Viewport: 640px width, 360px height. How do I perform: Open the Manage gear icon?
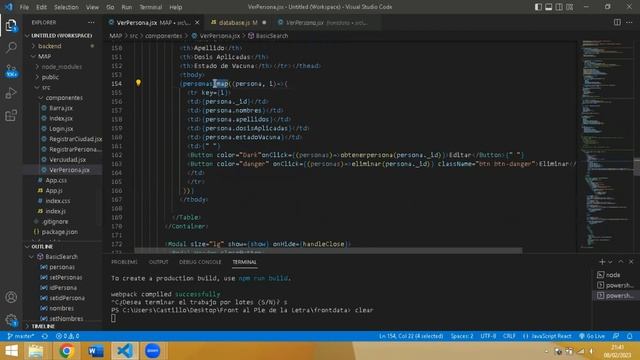click(x=11, y=320)
